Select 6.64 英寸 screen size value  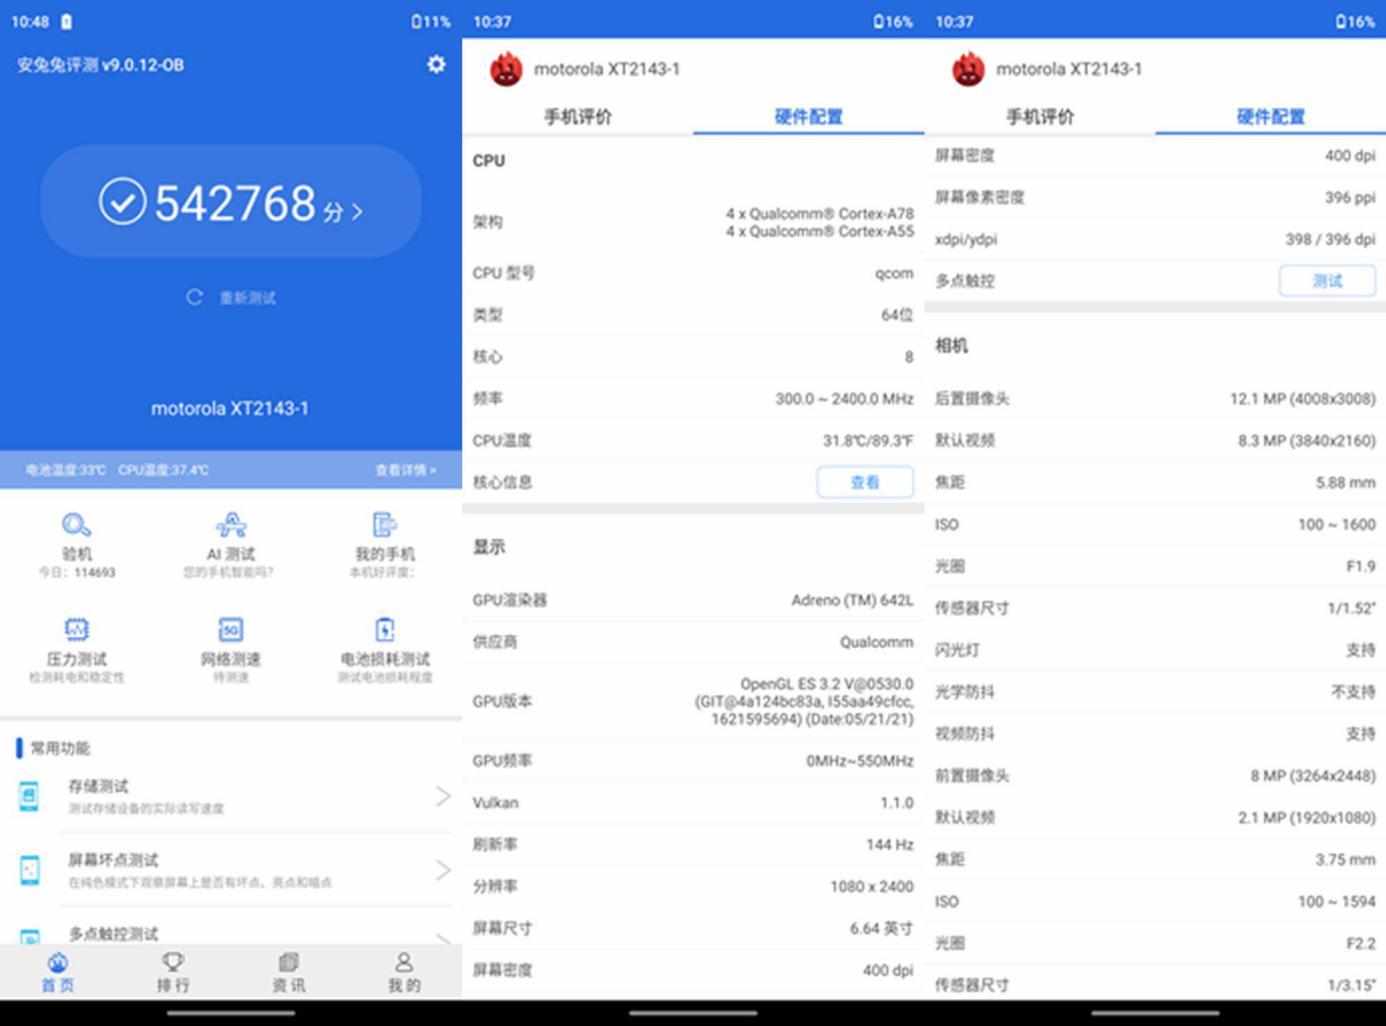(x=881, y=928)
